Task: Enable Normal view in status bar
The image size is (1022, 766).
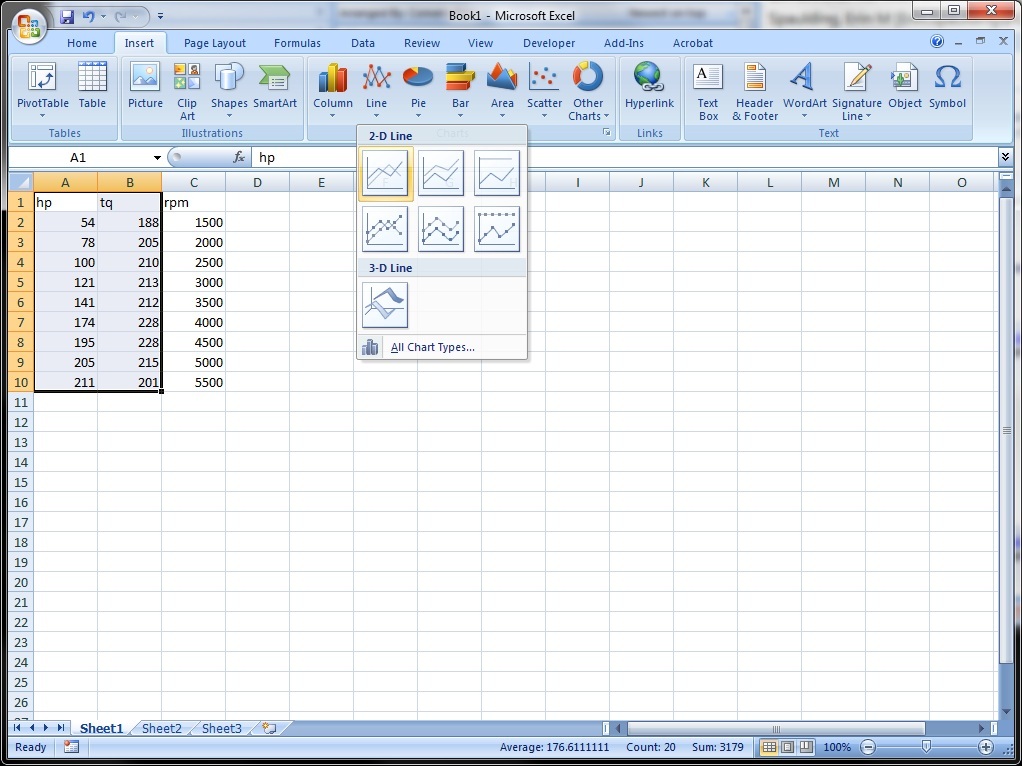Action: pos(769,747)
